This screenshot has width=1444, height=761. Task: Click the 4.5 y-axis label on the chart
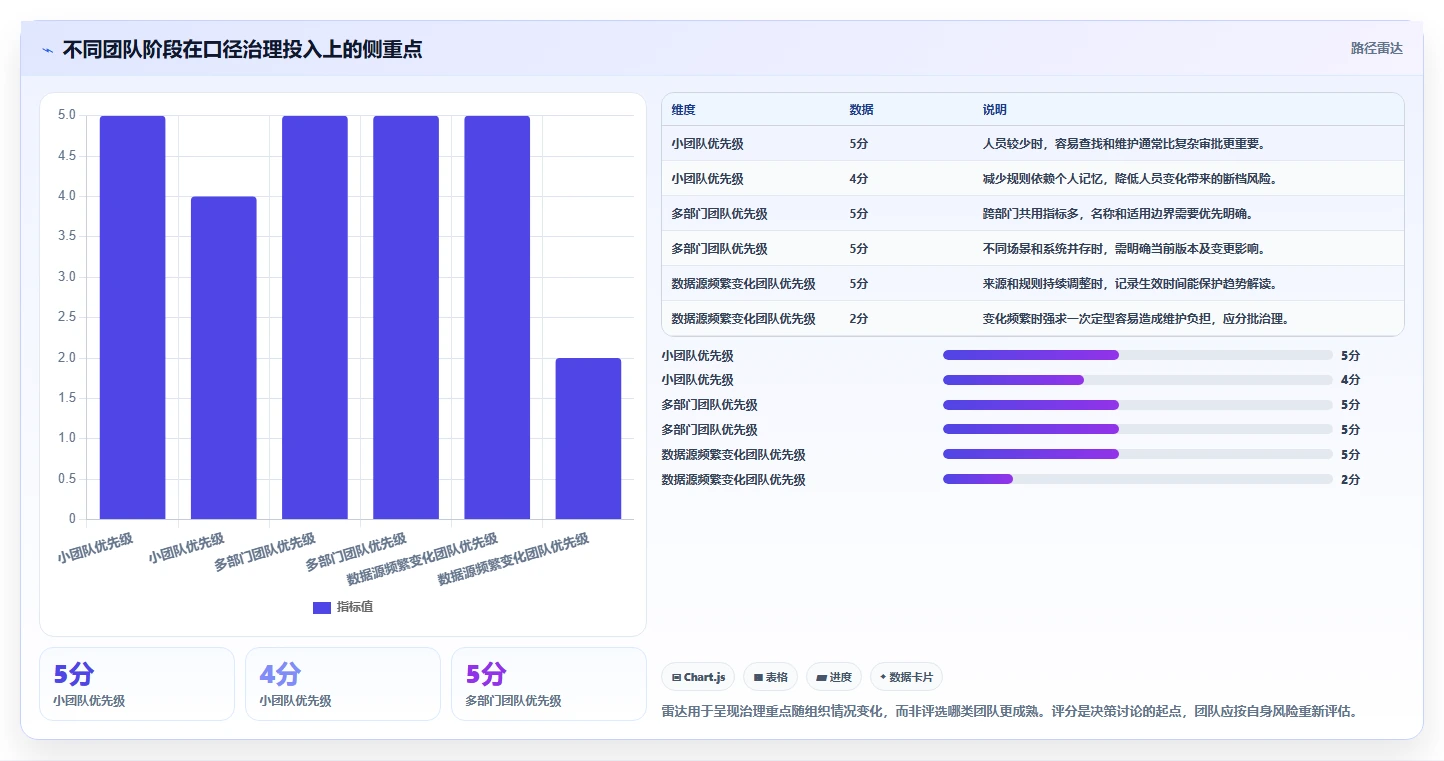click(x=65, y=156)
